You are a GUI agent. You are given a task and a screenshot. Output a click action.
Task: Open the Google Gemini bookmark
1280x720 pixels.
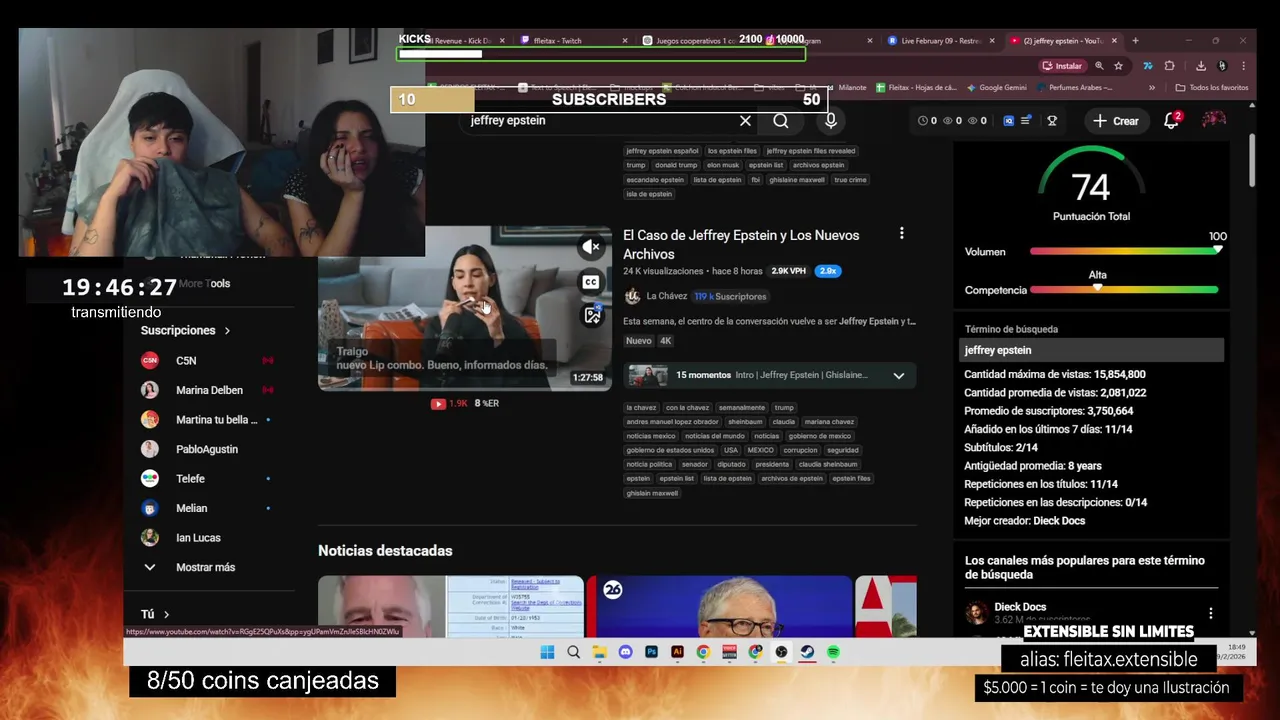(x=995, y=88)
